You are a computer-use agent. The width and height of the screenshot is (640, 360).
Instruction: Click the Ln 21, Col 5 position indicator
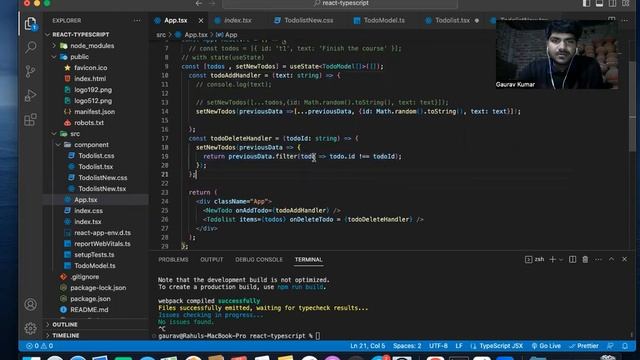[x=367, y=346]
